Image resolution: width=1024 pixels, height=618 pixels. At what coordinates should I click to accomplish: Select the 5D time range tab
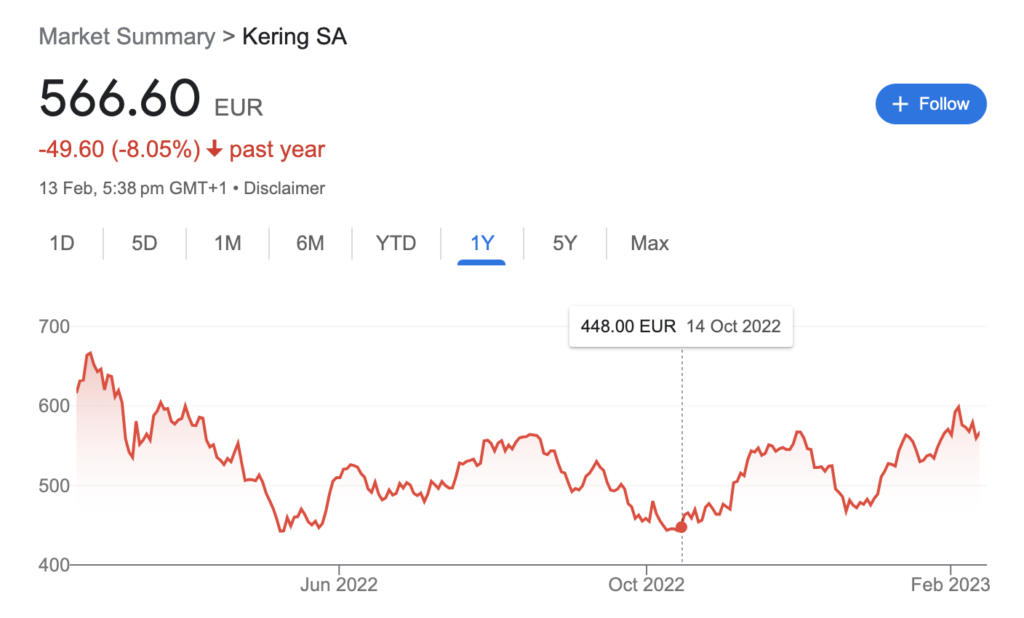(x=144, y=244)
